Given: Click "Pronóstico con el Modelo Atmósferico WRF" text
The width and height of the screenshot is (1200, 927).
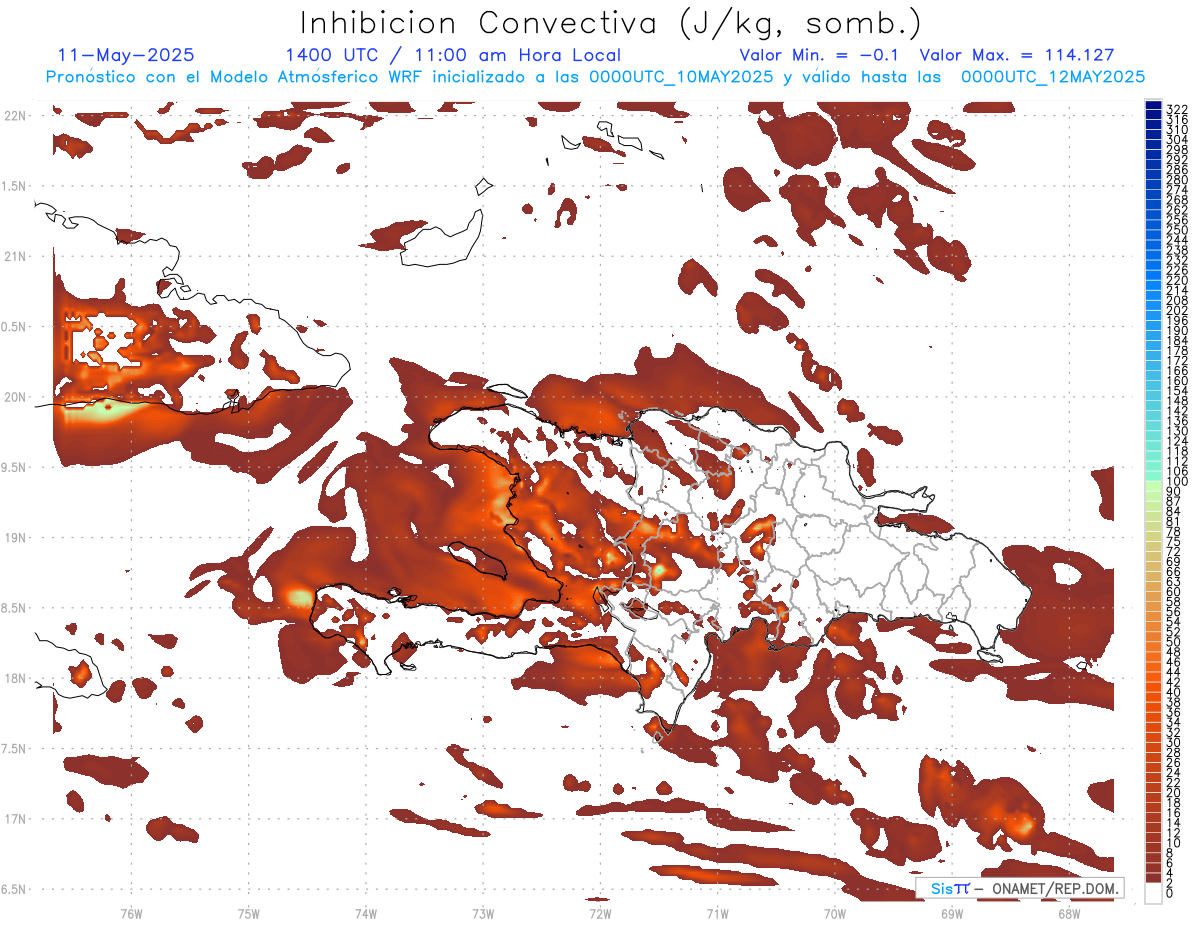Looking at the screenshot, I should point(237,77).
